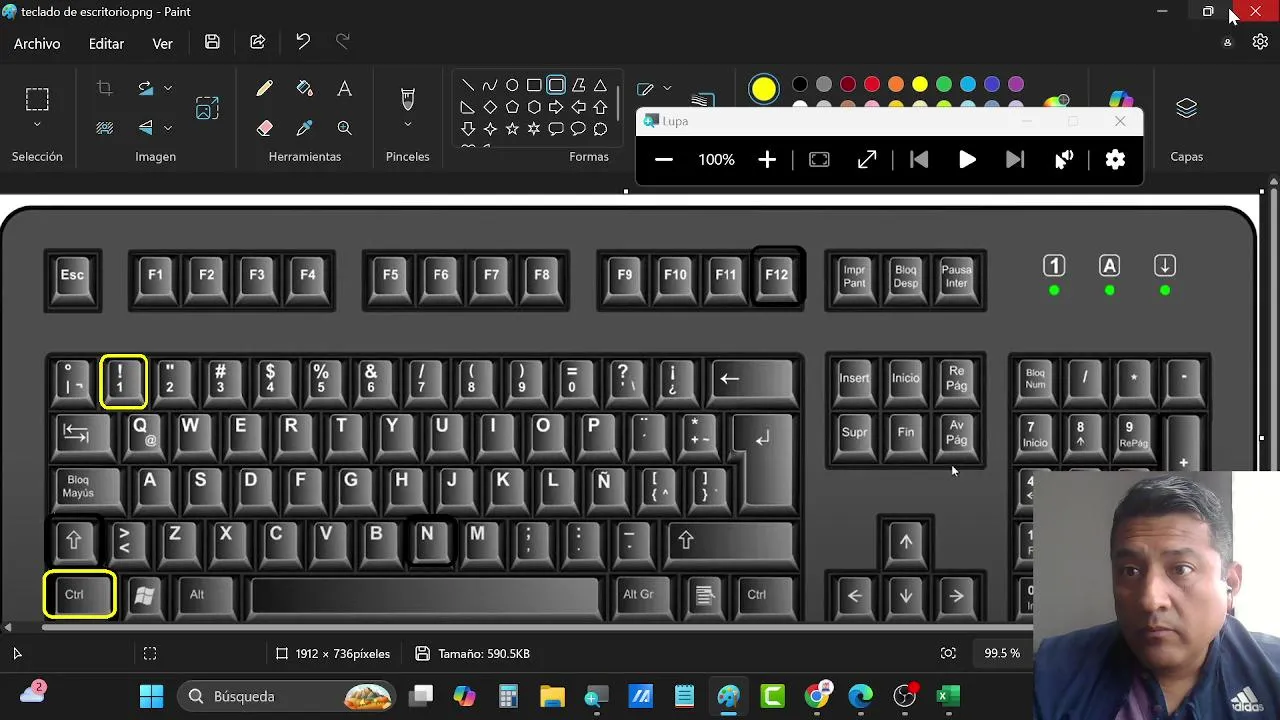Open the Ver menu
The image size is (1280, 720).
point(162,44)
